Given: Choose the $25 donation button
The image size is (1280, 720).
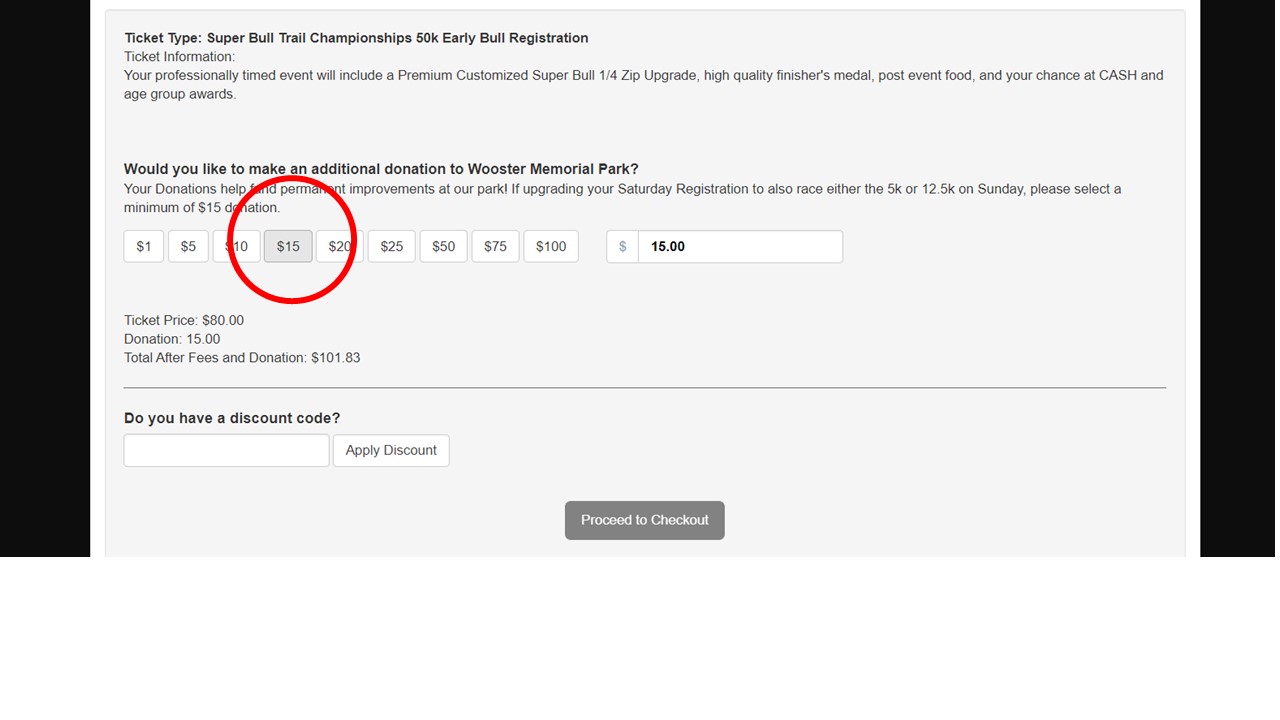Looking at the screenshot, I should click(391, 247).
